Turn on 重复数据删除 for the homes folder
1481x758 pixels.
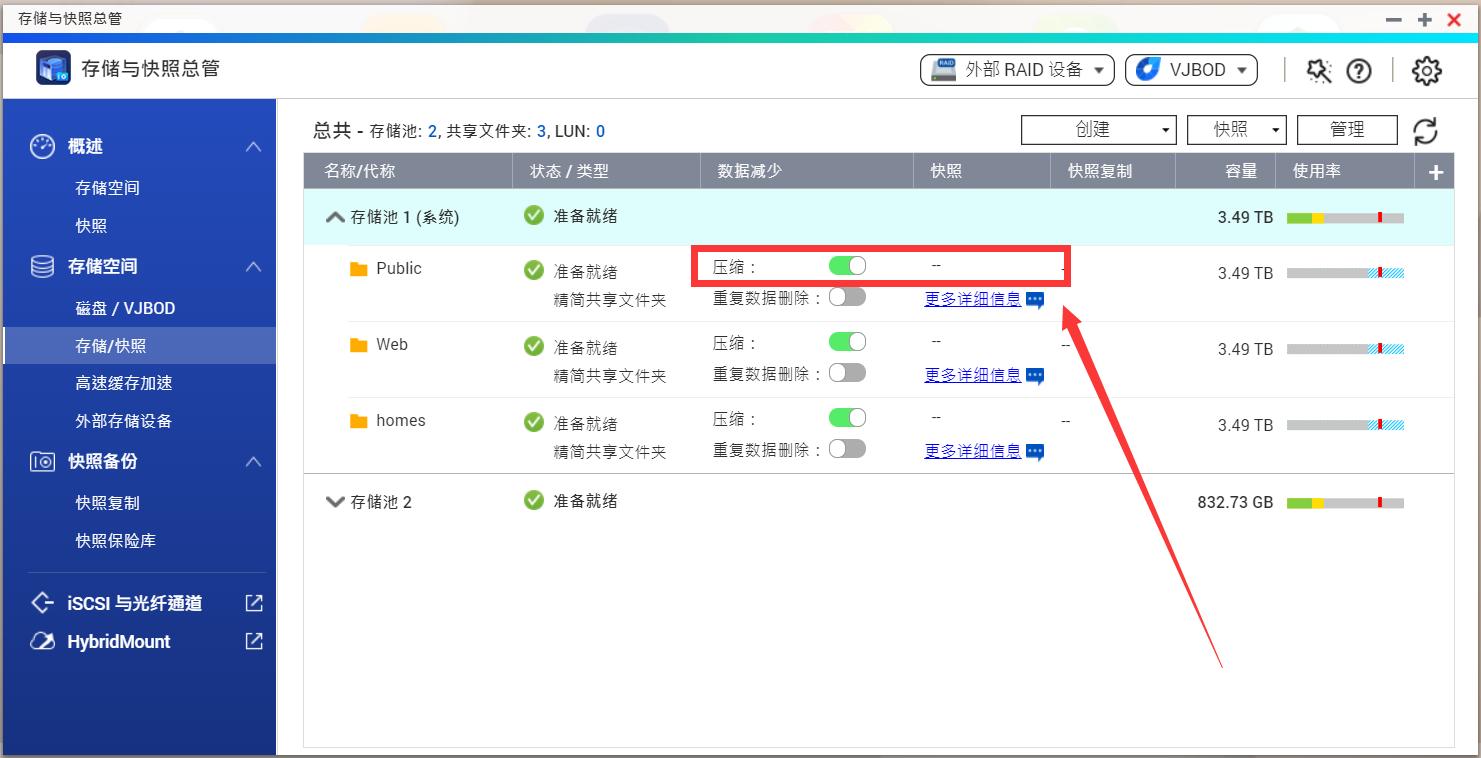coord(847,448)
